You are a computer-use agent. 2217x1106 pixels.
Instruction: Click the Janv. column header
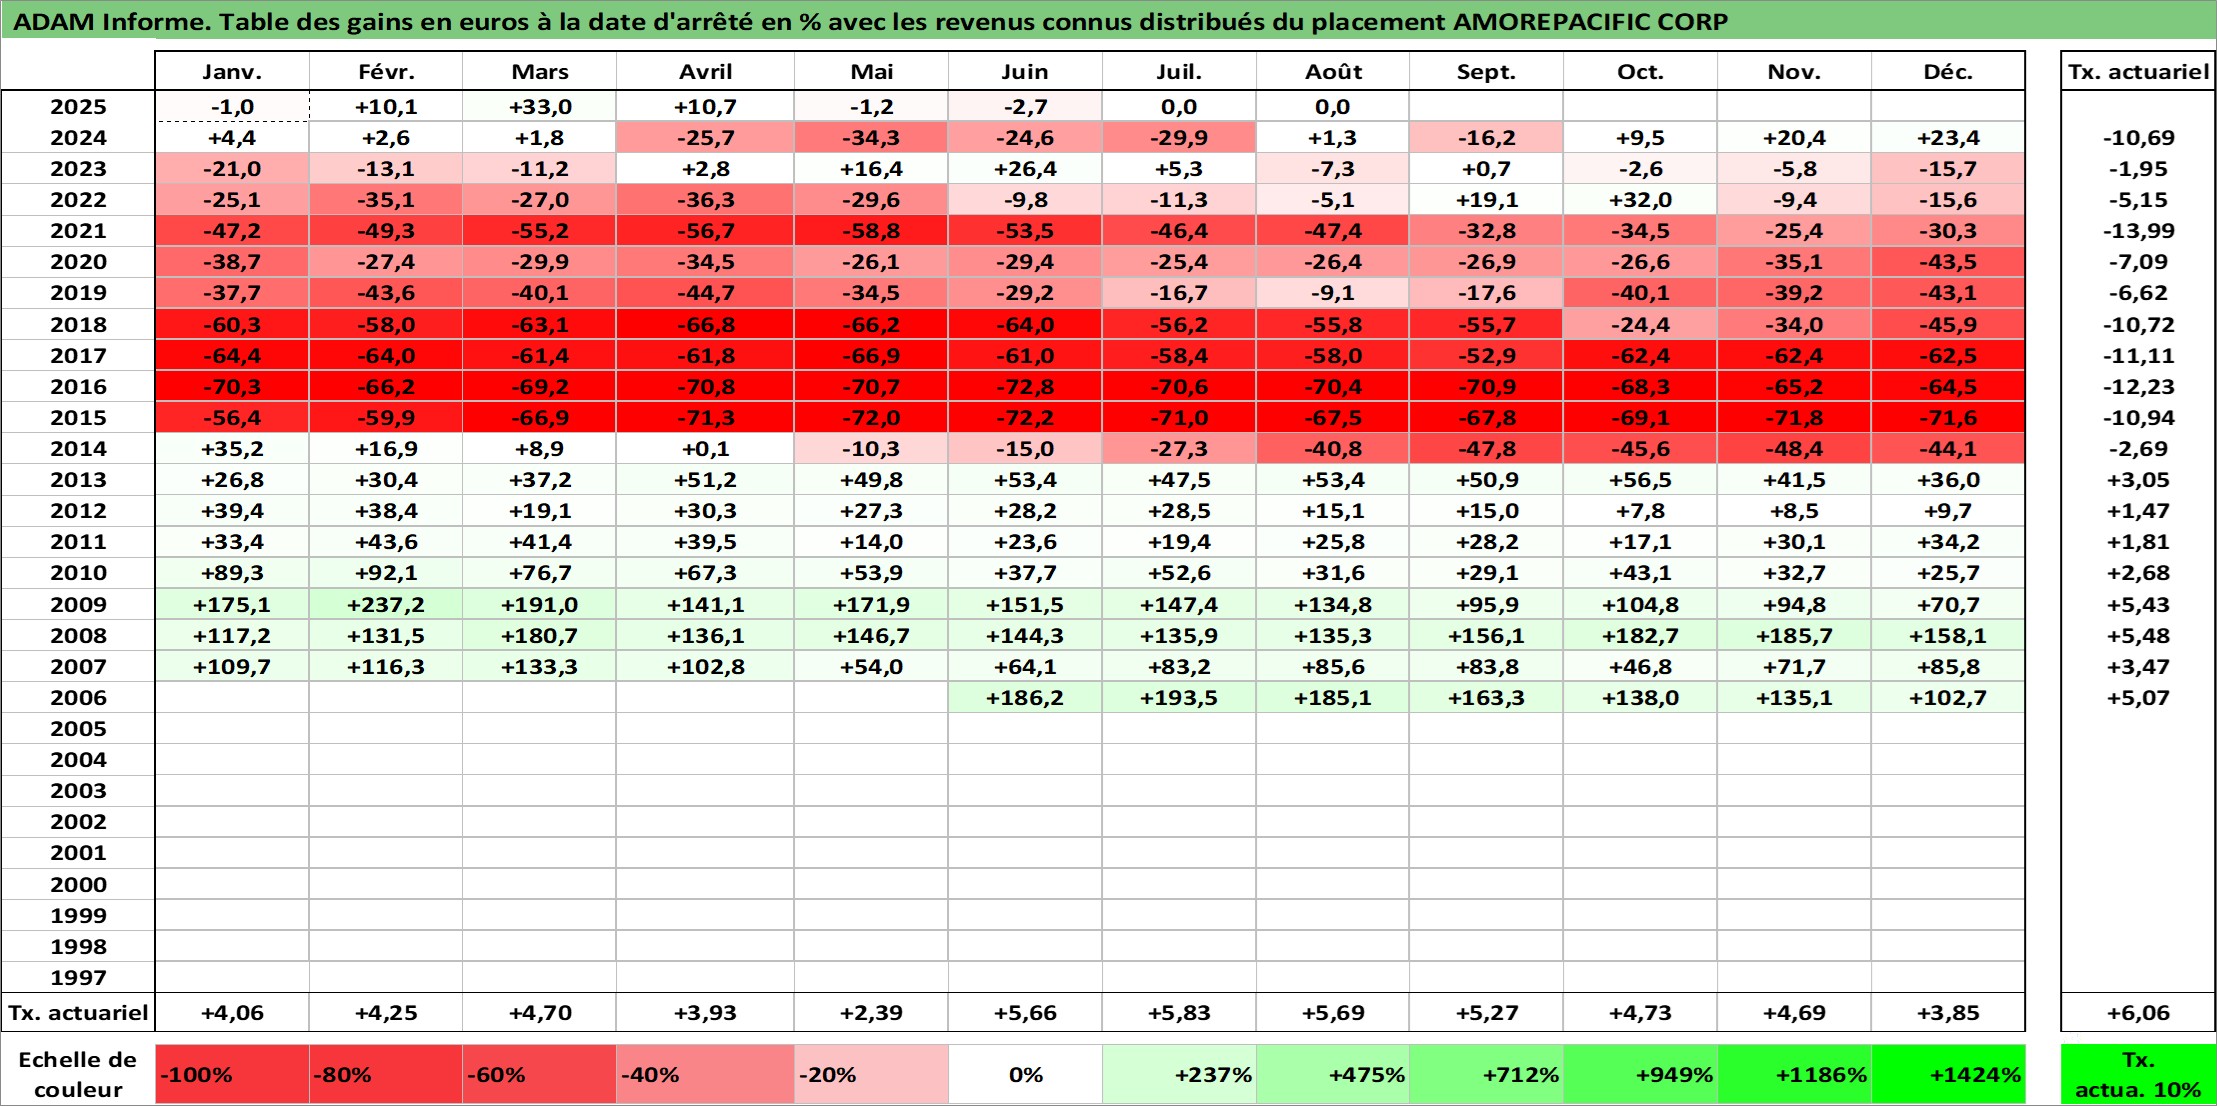click(232, 72)
